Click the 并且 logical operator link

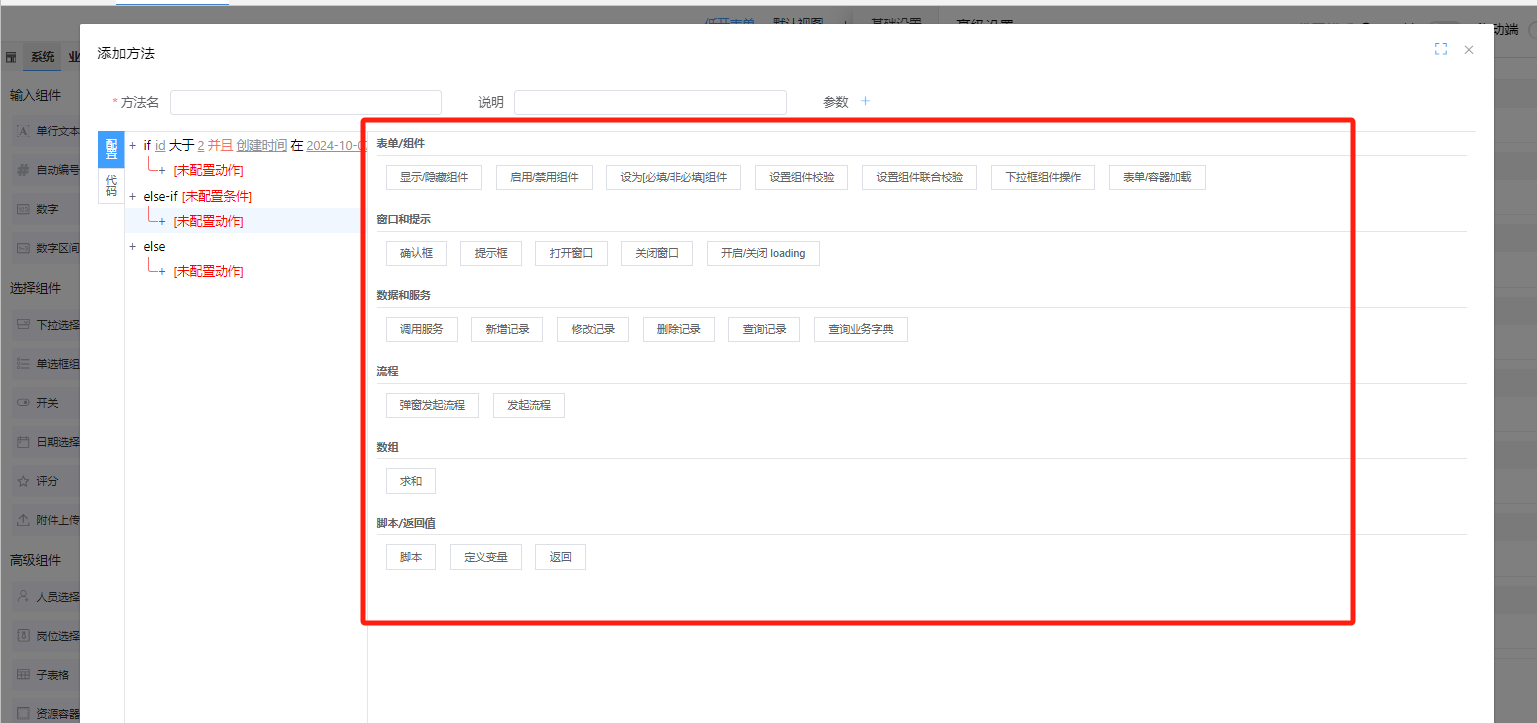220,146
